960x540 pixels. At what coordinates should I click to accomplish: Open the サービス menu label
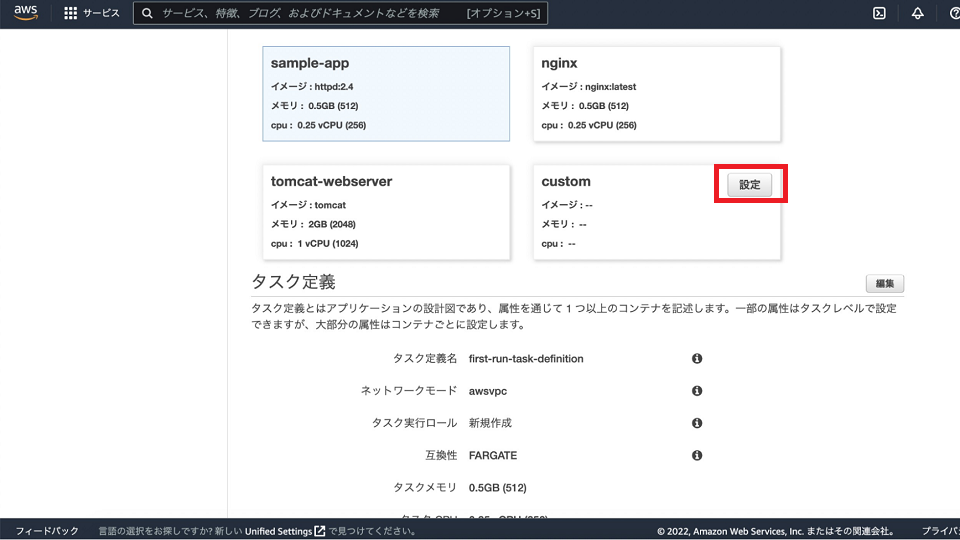[101, 13]
